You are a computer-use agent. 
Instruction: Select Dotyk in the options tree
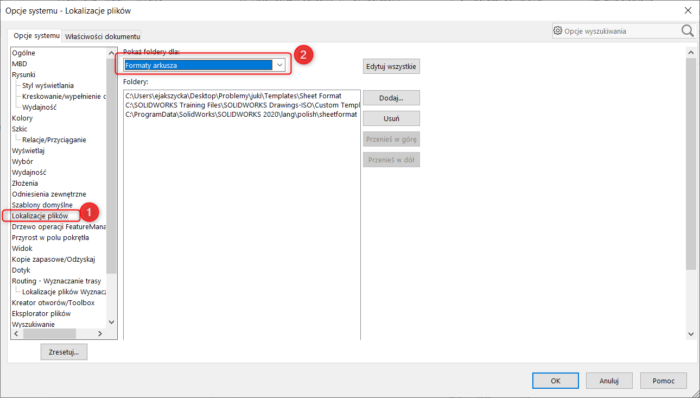21,270
